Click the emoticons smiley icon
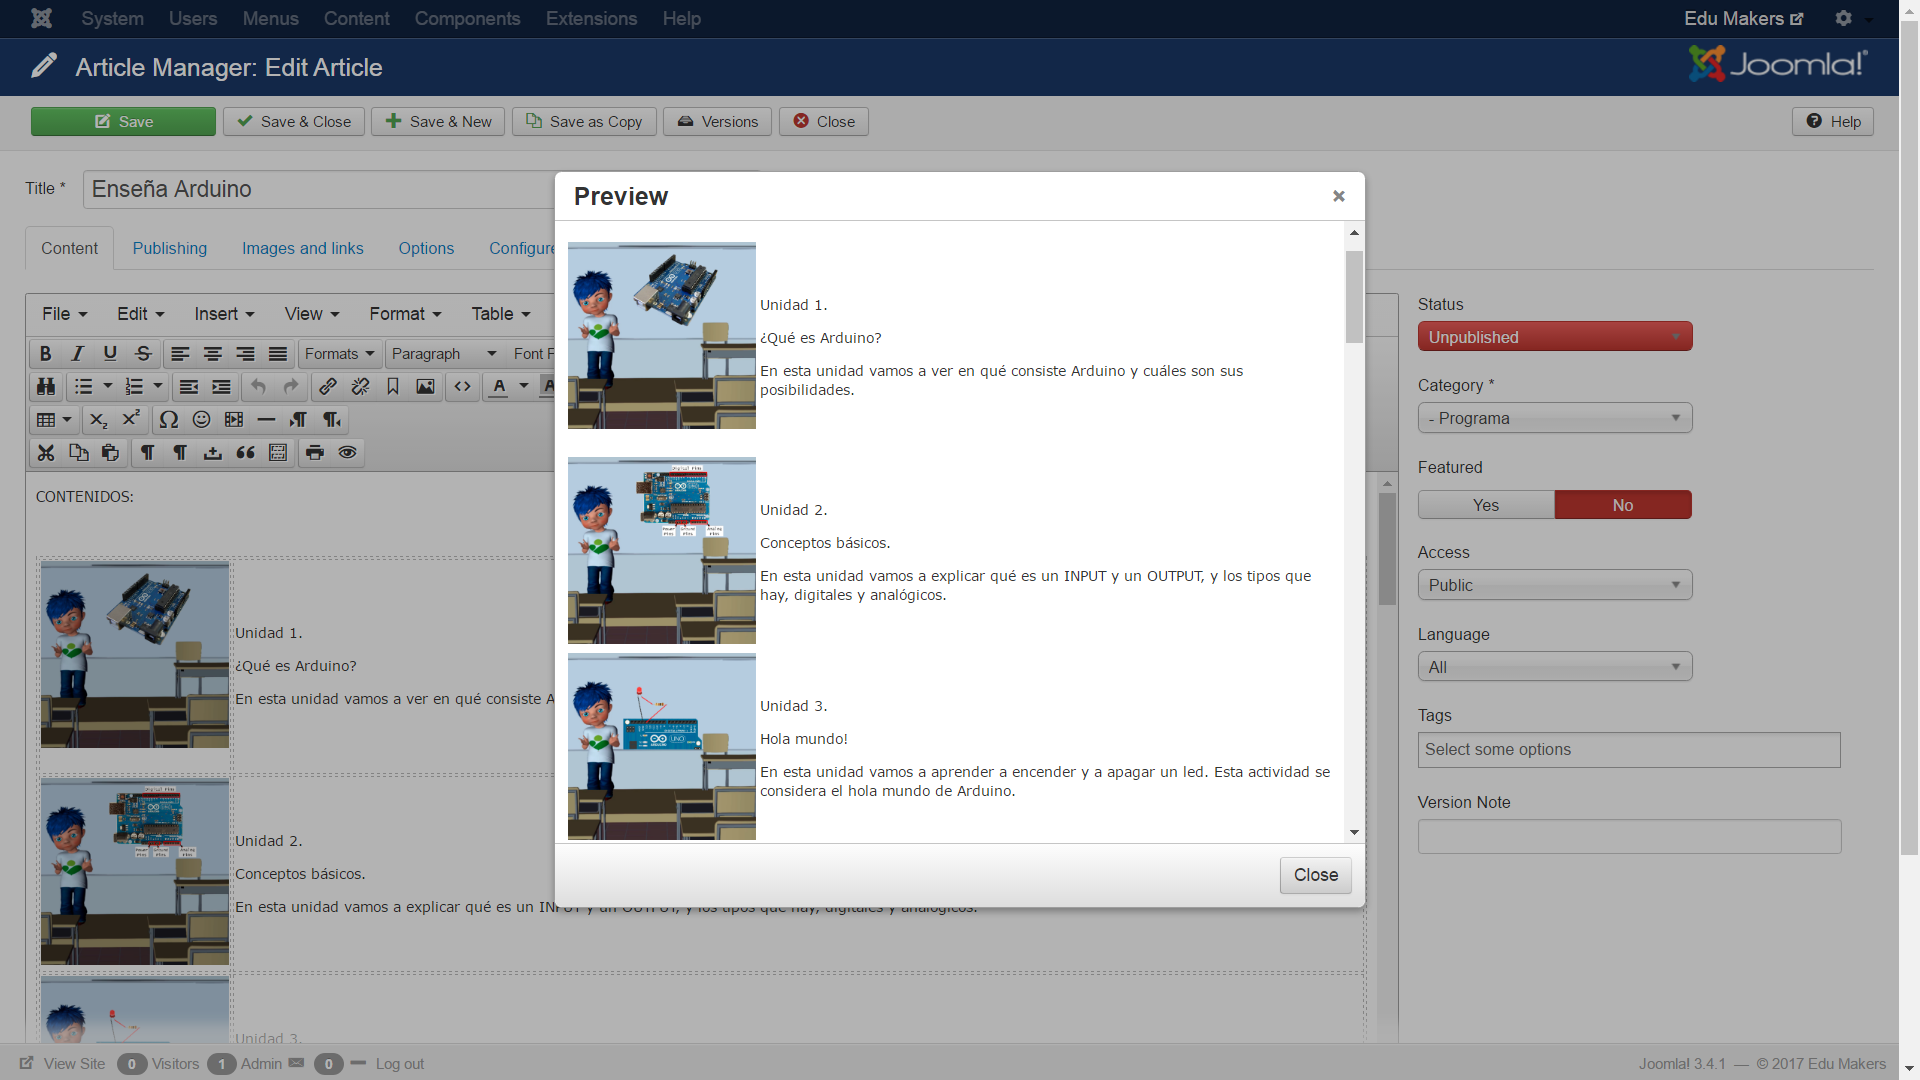This screenshot has height=1080, width=1920. (x=201, y=420)
